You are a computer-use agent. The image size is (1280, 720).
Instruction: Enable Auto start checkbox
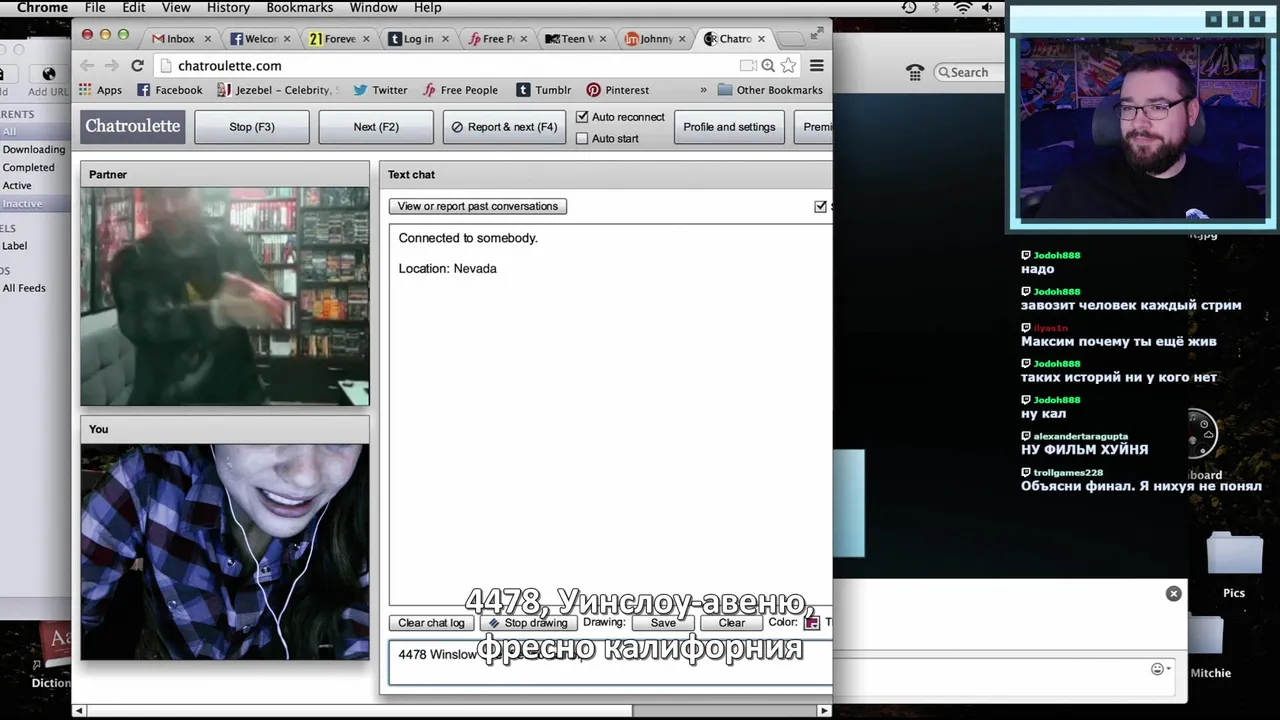click(x=582, y=138)
